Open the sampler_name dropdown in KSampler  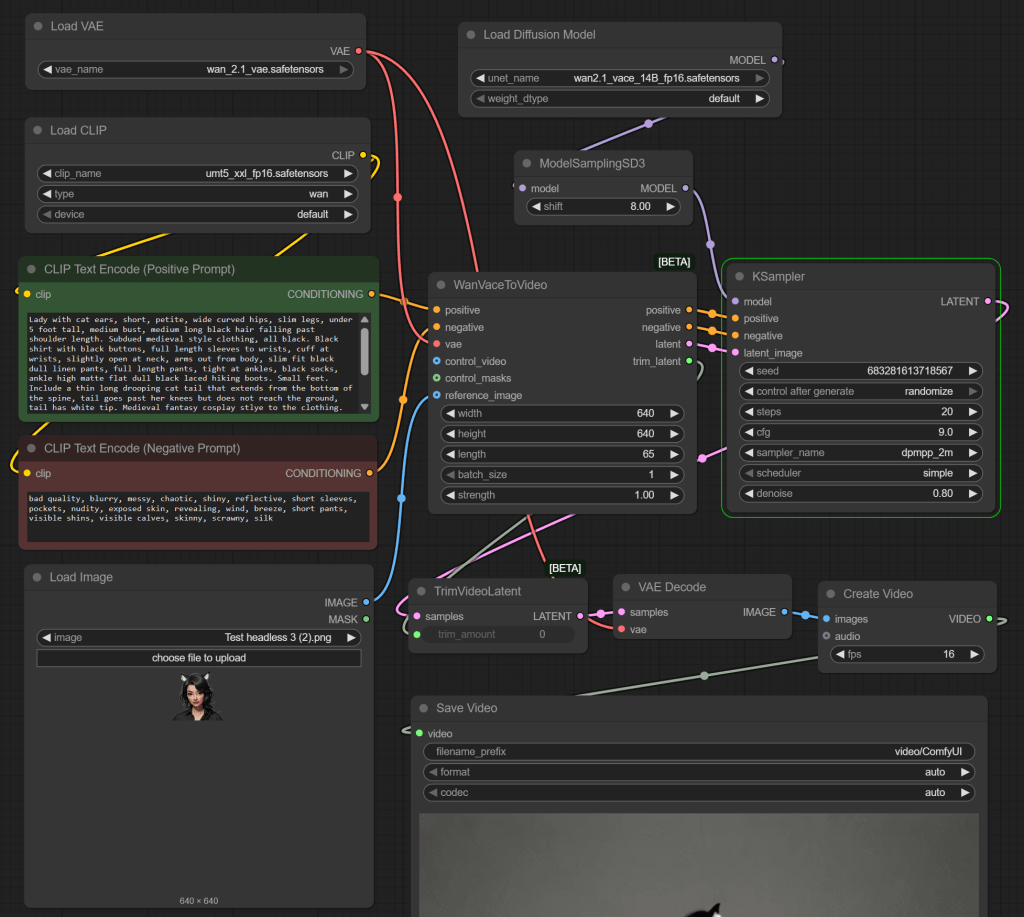[x=861, y=453]
